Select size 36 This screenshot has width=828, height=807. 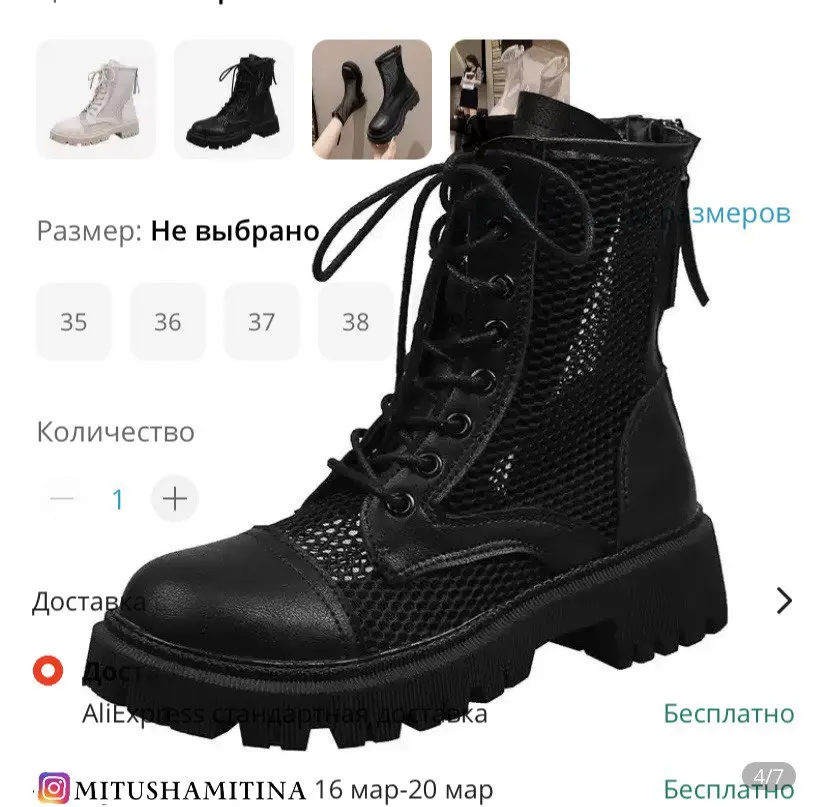tap(167, 322)
